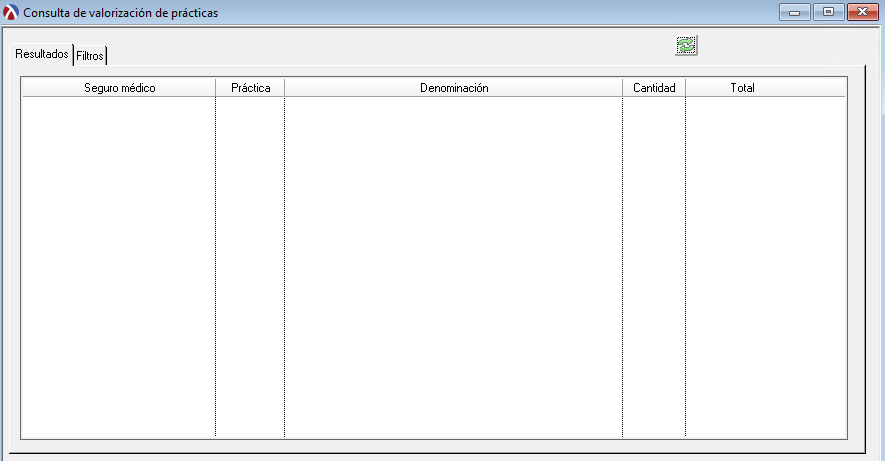Sort by the Cantidad column header
Viewport: 885px width, 461px height.
(x=654, y=88)
